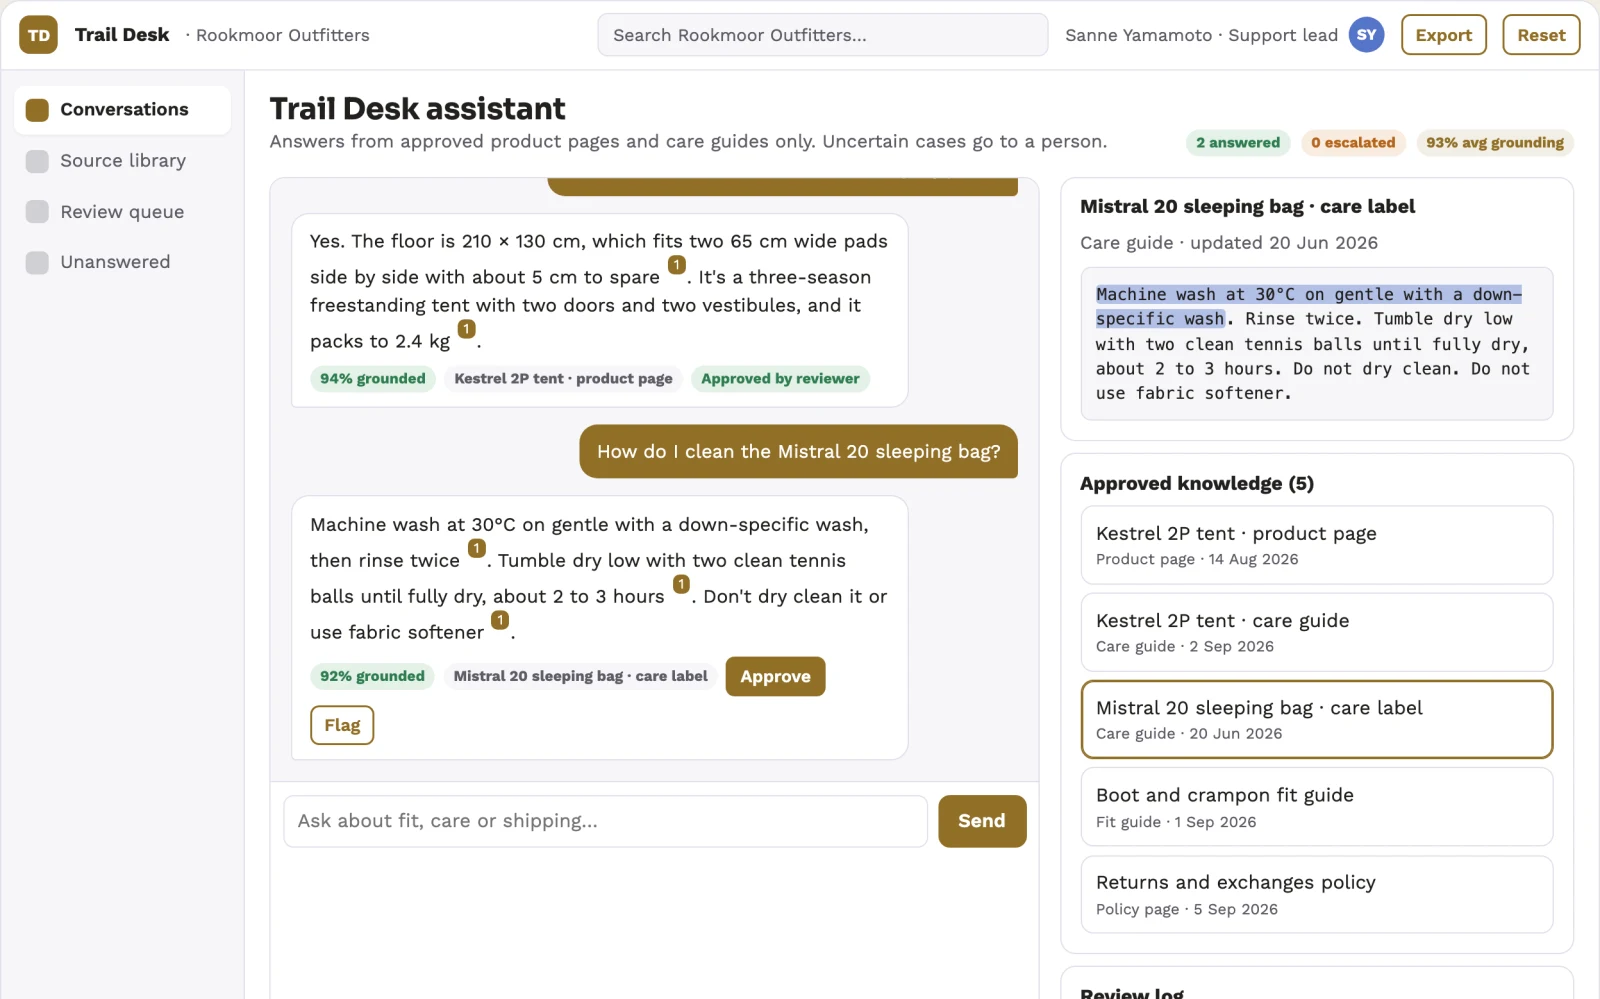
Task: Open Boot and crampon fit guide card
Action: (1316, 807)
